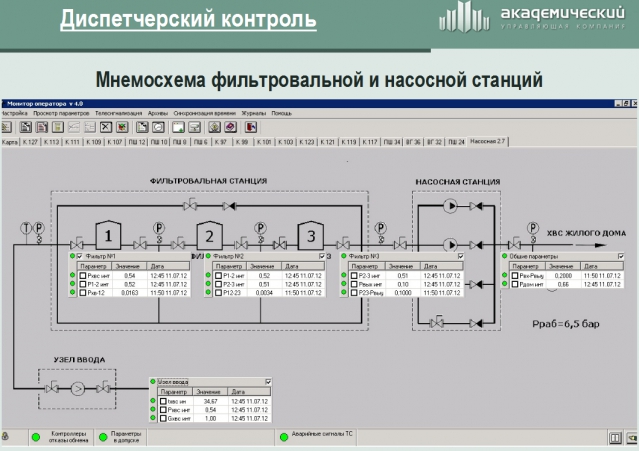Switch to the ПШ 12 tab
The image size is (639, 451).
137,142
